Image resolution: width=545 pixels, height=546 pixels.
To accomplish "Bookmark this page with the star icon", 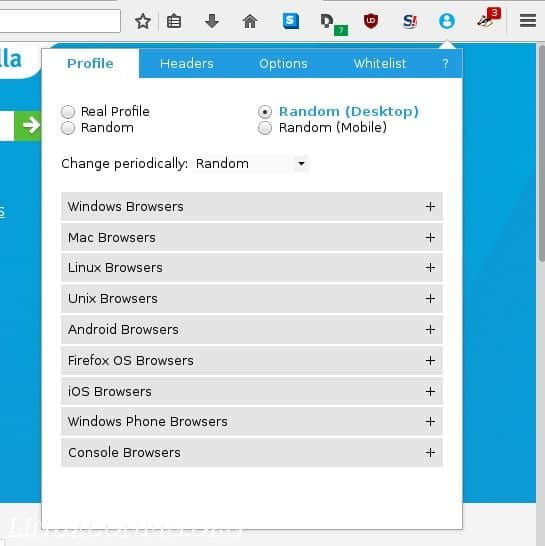I will pos(143,21).
